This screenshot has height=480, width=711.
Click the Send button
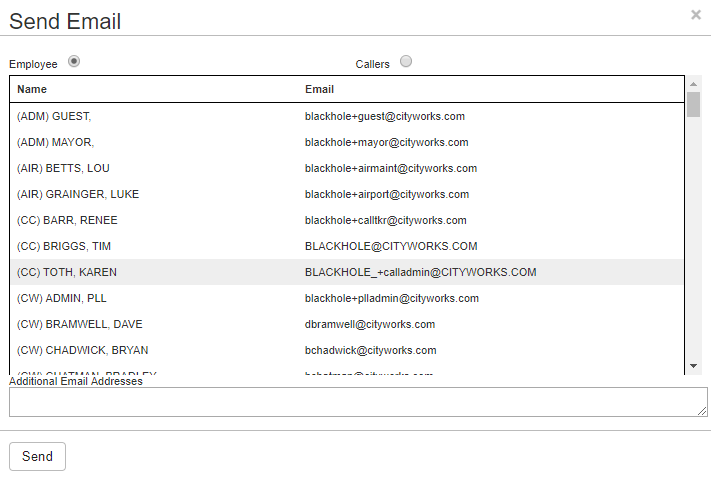(37, 456)
